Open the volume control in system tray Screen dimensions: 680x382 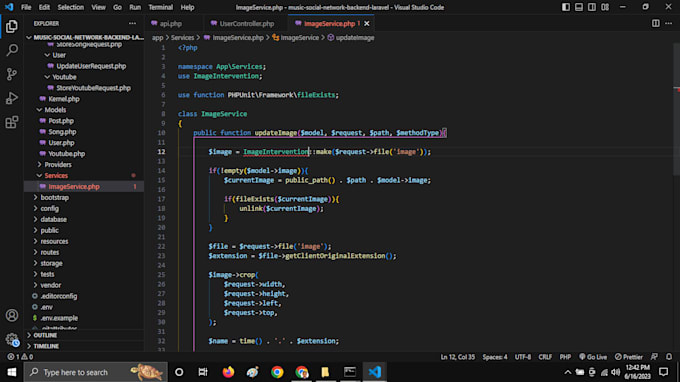[x=616, y=372]
